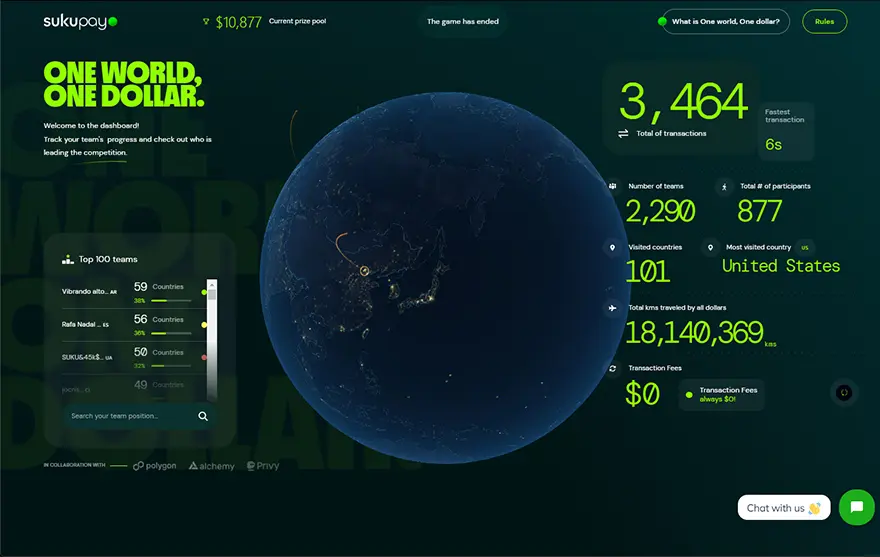Click the polygon partner logo
This screenshot has height=557, width=880.
click(154, 465)
